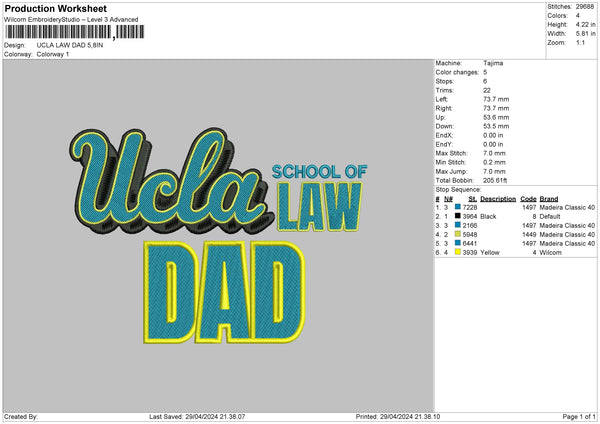Screen dimensions: 600x424
Task: Click the Right label in machine info
Action: tap(444, 108)
